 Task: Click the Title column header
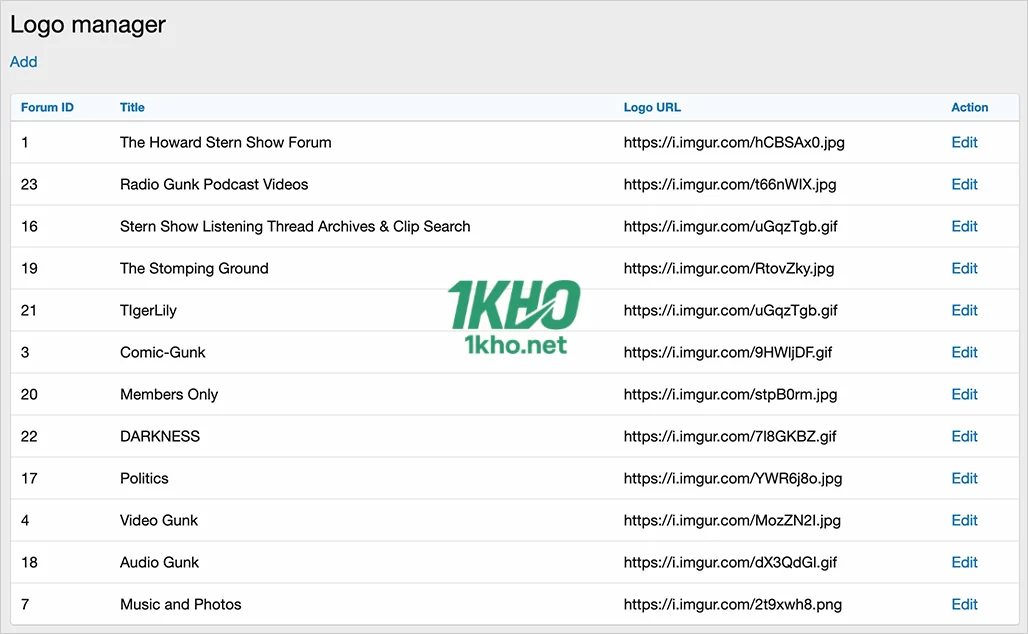tap(132, 107)
